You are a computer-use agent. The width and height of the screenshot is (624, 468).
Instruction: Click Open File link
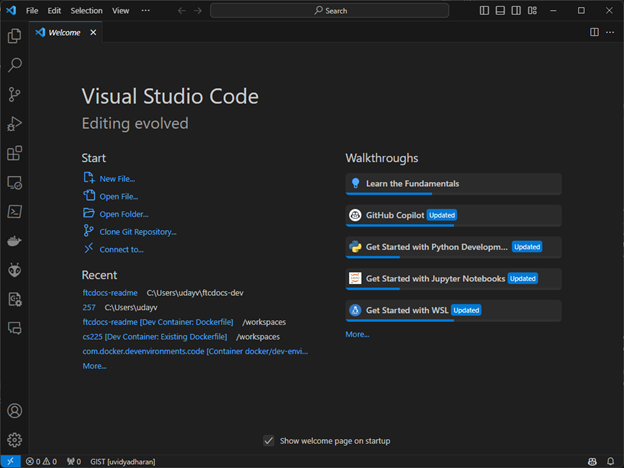click(x=119, y=196)
